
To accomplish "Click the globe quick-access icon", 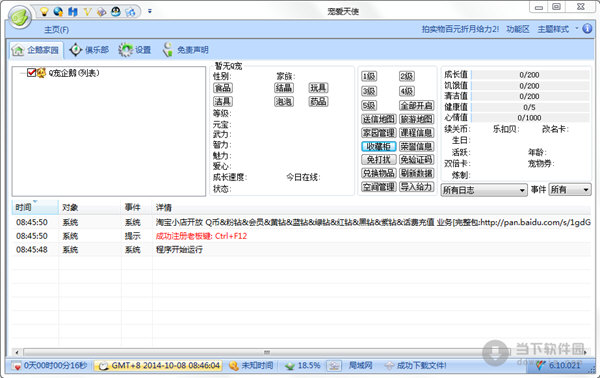I will tap(58, 12).
